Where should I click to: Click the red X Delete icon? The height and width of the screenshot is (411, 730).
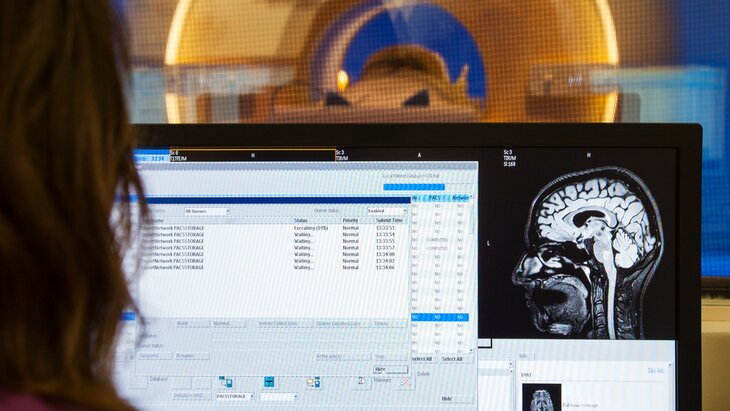[x=405, y=381]
